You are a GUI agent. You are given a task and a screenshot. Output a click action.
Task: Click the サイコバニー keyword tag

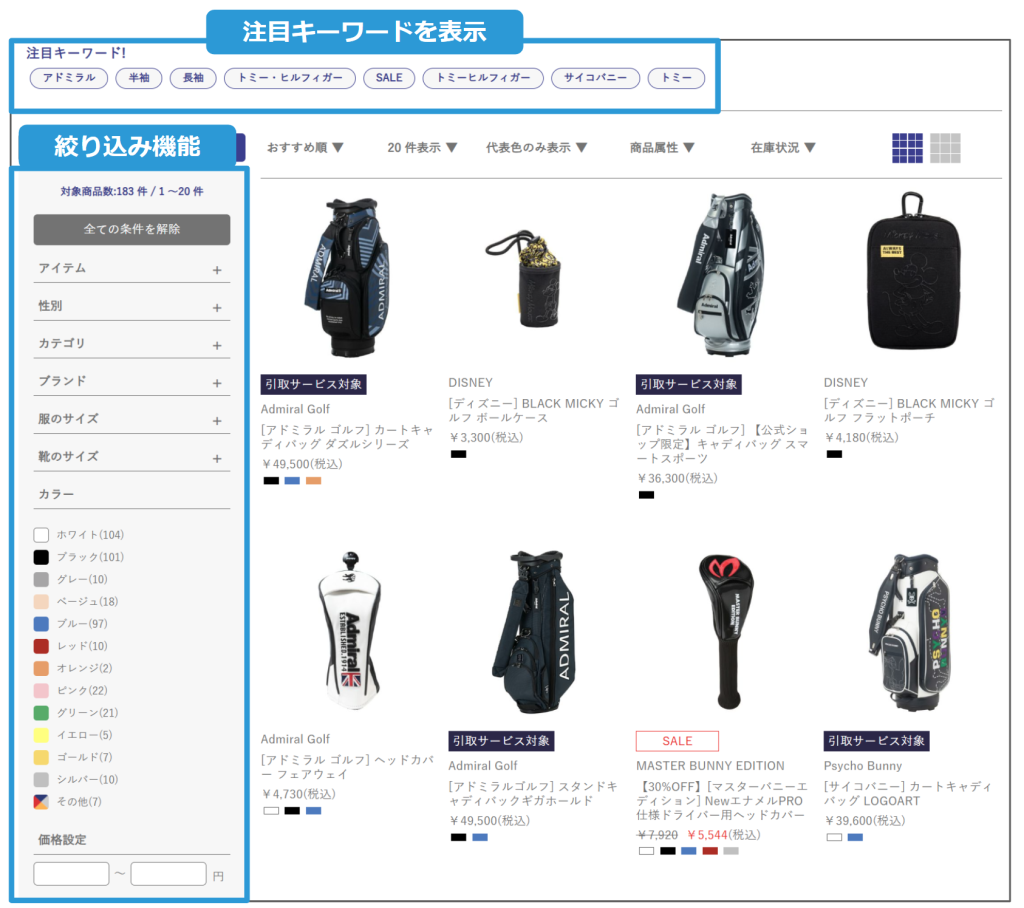[x=596, y=78]
